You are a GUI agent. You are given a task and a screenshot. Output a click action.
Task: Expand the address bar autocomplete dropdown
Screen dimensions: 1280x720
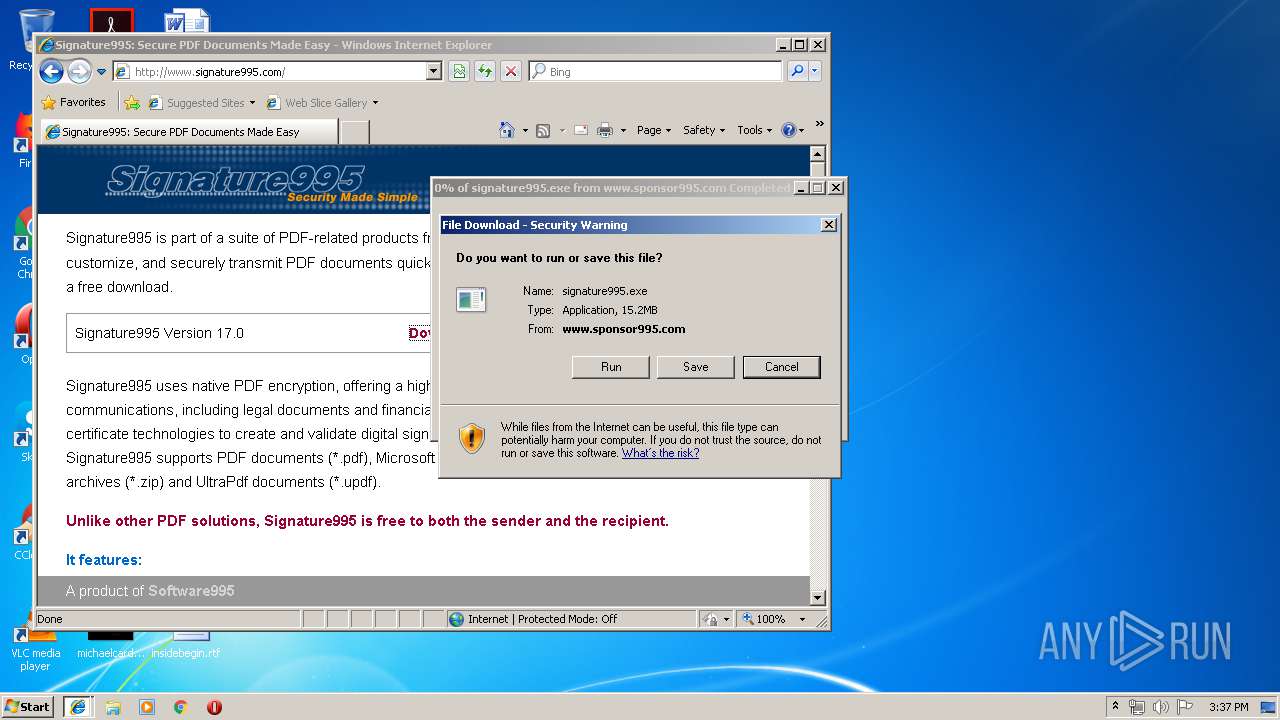click(x=433, y=72)
